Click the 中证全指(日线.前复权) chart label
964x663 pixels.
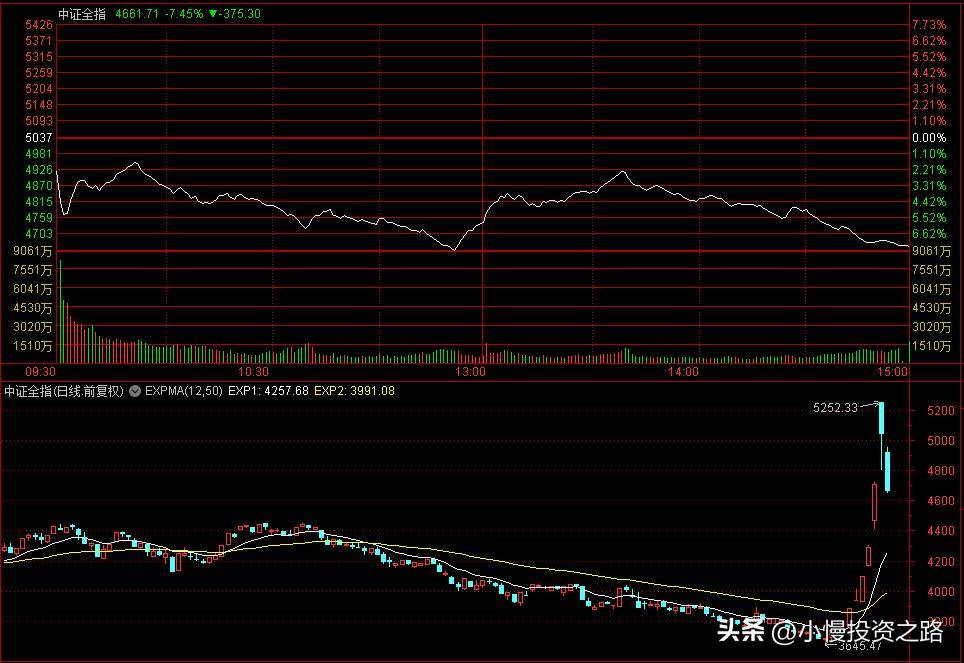pos(64,391)
